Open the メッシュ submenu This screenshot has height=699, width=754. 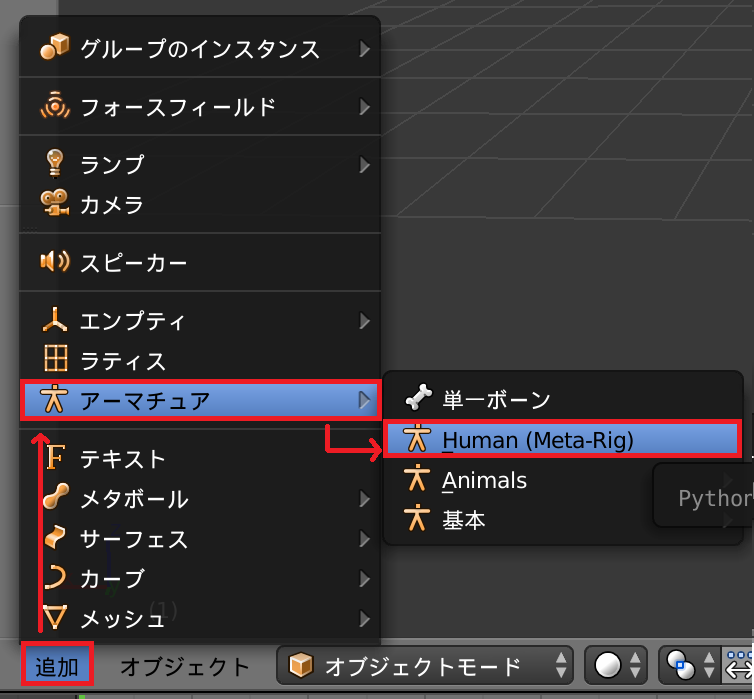coord(200,619)
